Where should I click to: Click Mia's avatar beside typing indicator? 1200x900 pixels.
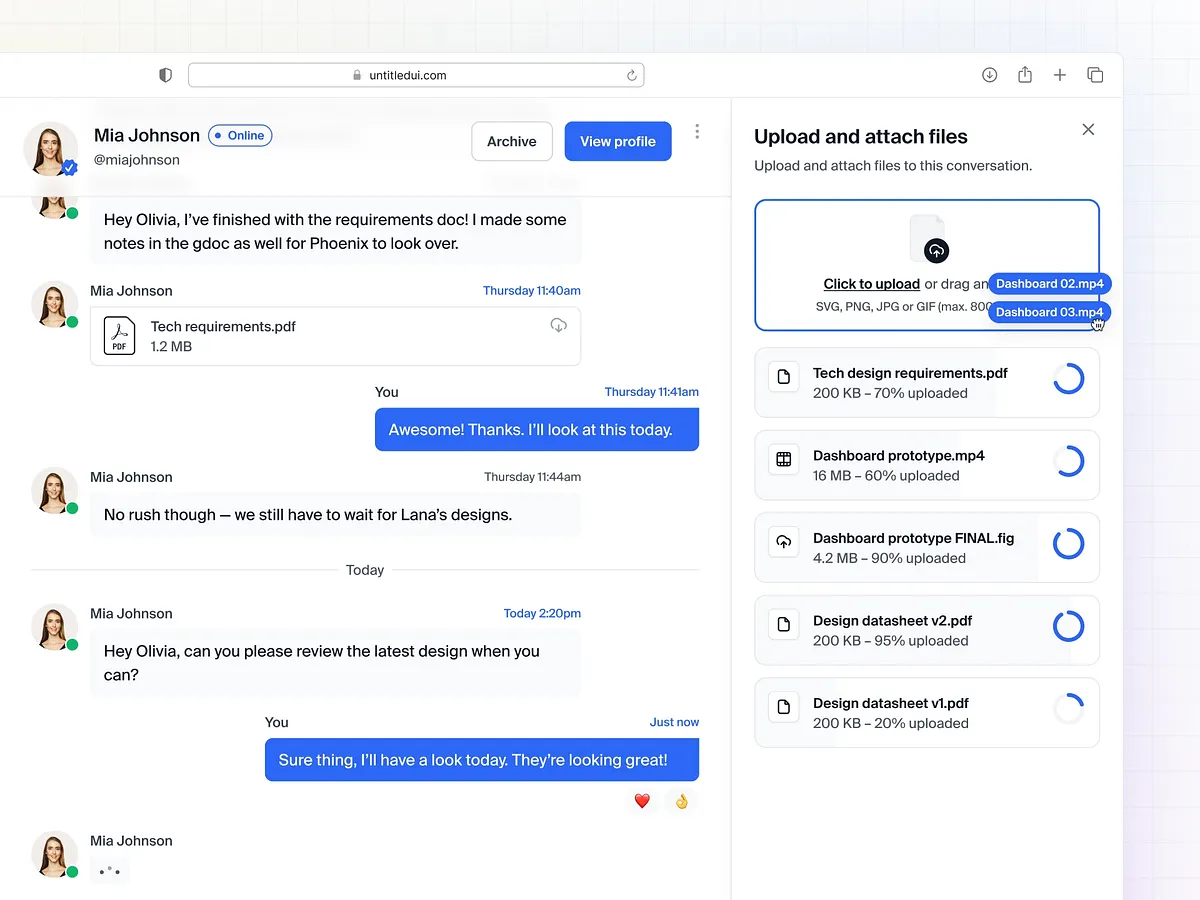coord(55,855)
